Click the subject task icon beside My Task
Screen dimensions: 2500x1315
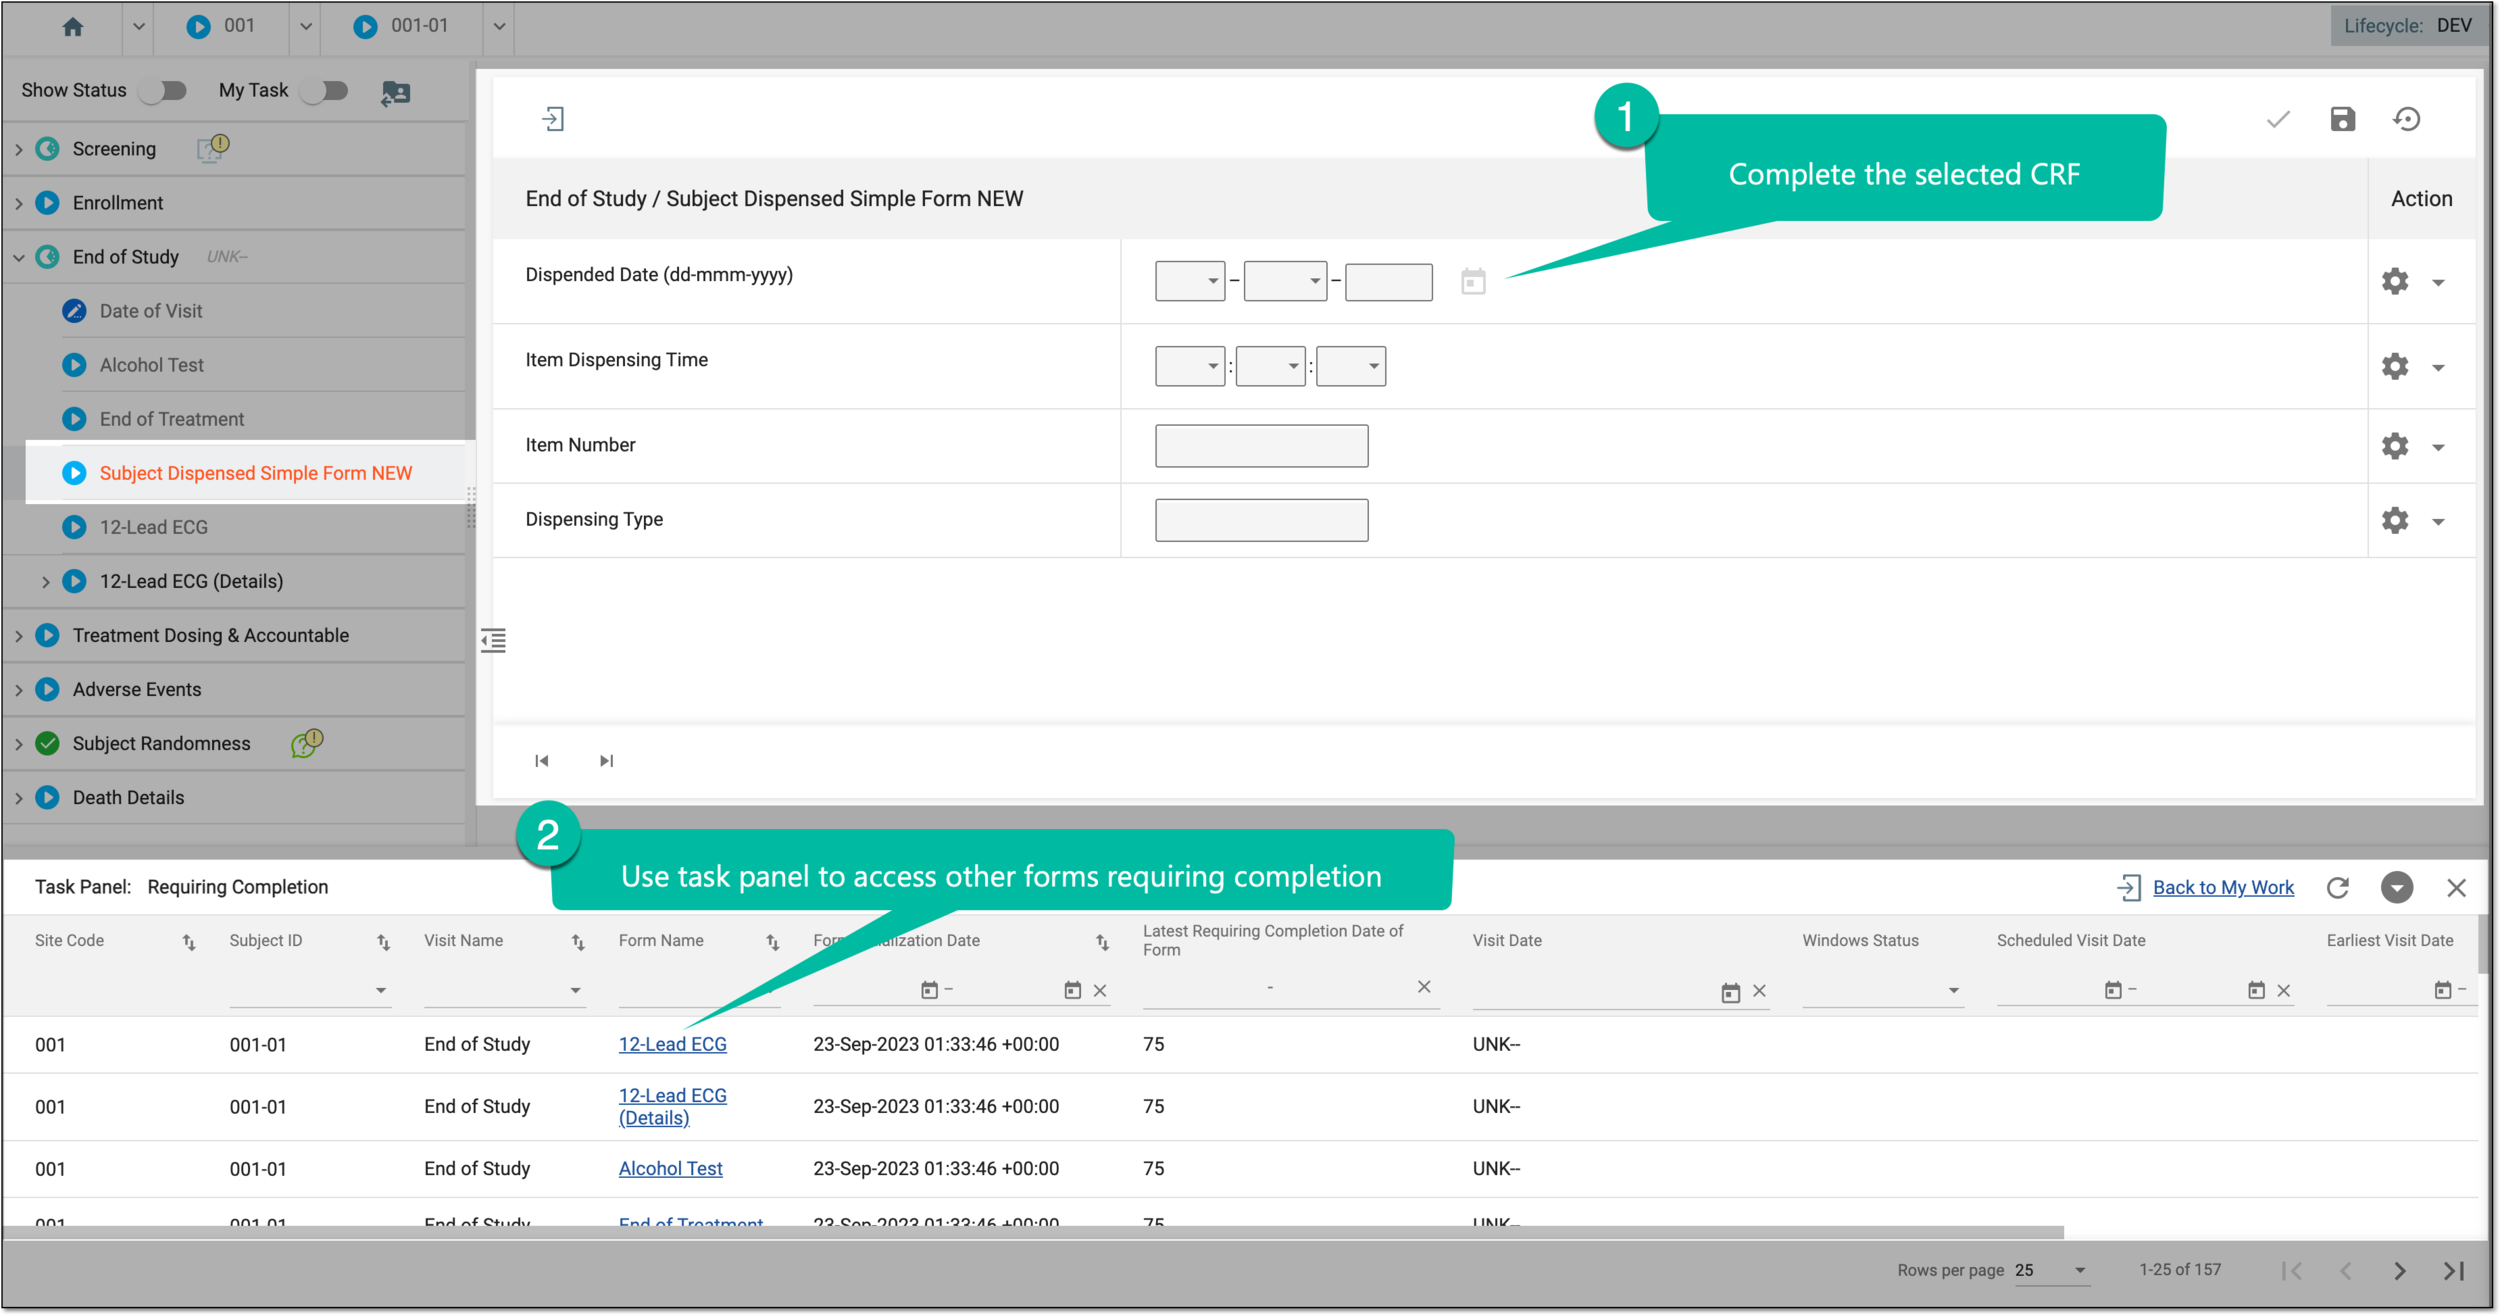click(x=396, y=93)
